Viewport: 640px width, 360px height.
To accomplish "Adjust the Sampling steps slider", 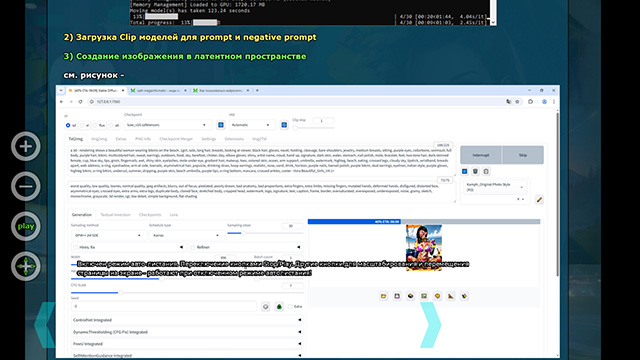I will pyautogui.click(x=265, y=233).
